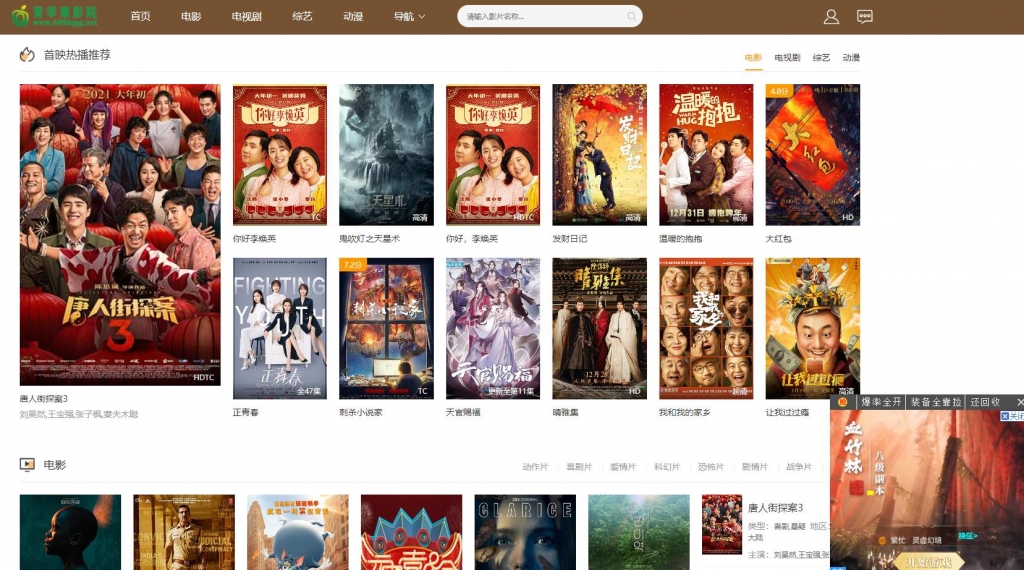
Task: Click 爆率全开 tab on game ad
Action: click(881, 402)
